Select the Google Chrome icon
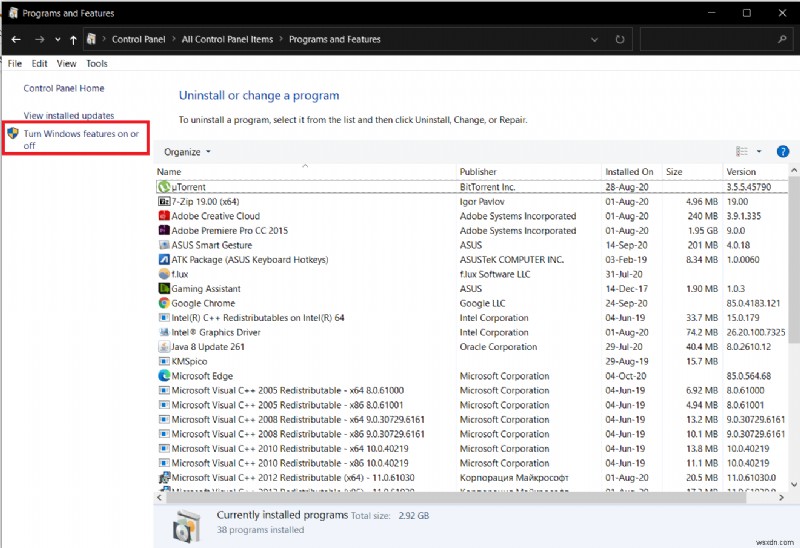This screenshot has height=548, width=800. pyautogui.click(x=164, y=303)
